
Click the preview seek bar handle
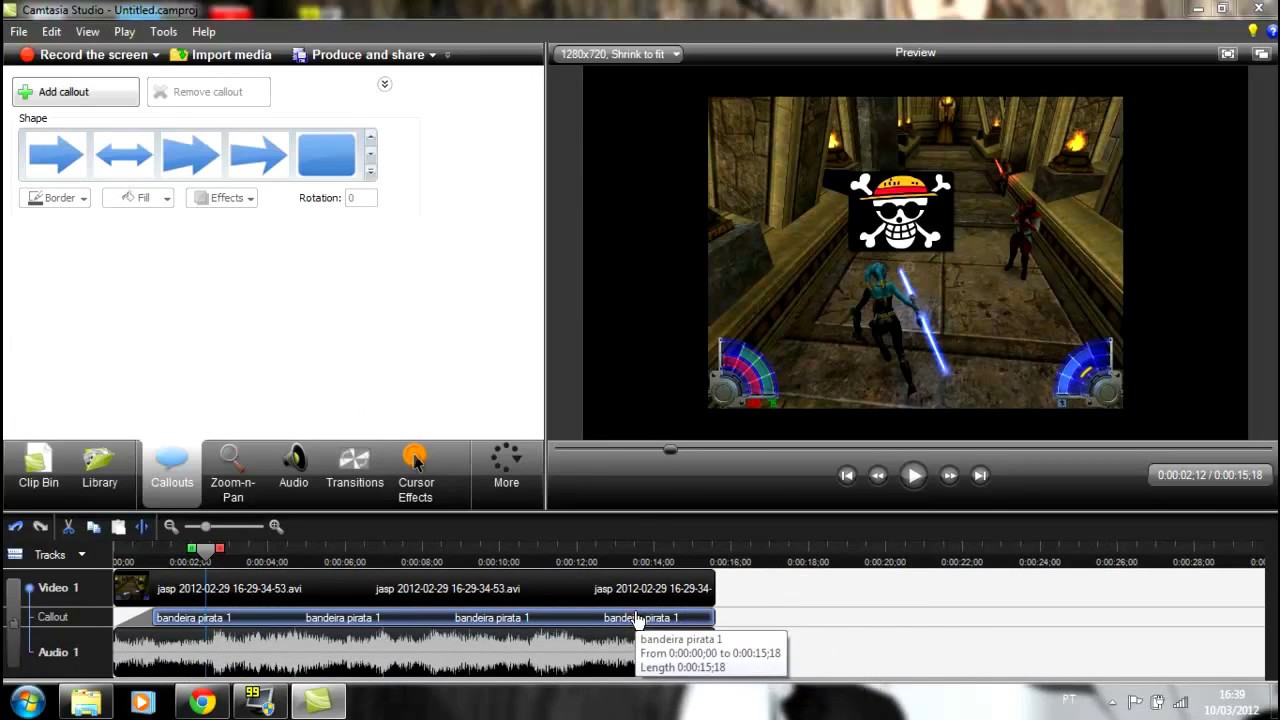(670, 449)
